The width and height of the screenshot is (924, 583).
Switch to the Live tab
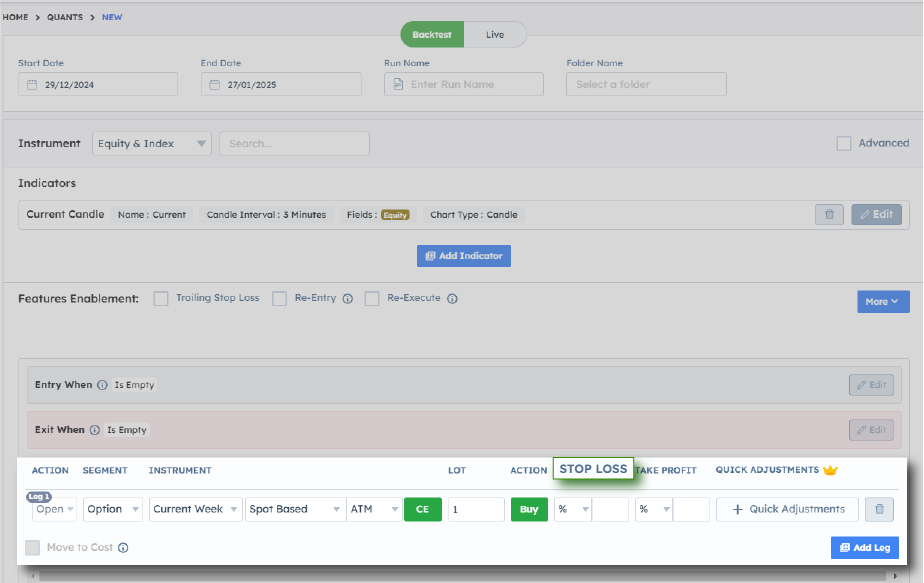[x=495, y=35]
